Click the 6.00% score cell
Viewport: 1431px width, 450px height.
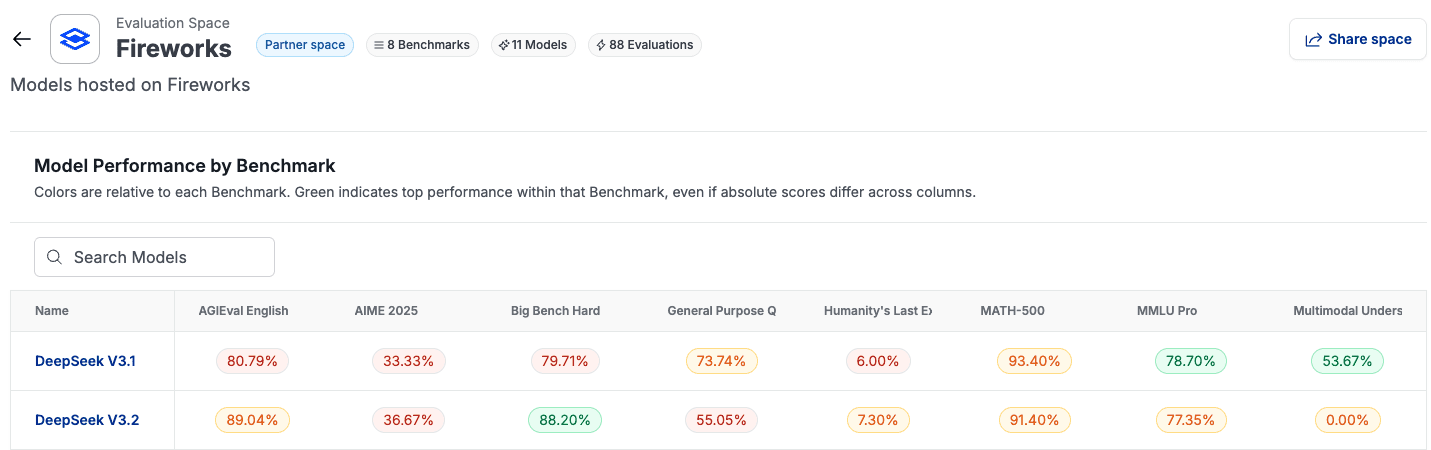click(x=878, y=361)
